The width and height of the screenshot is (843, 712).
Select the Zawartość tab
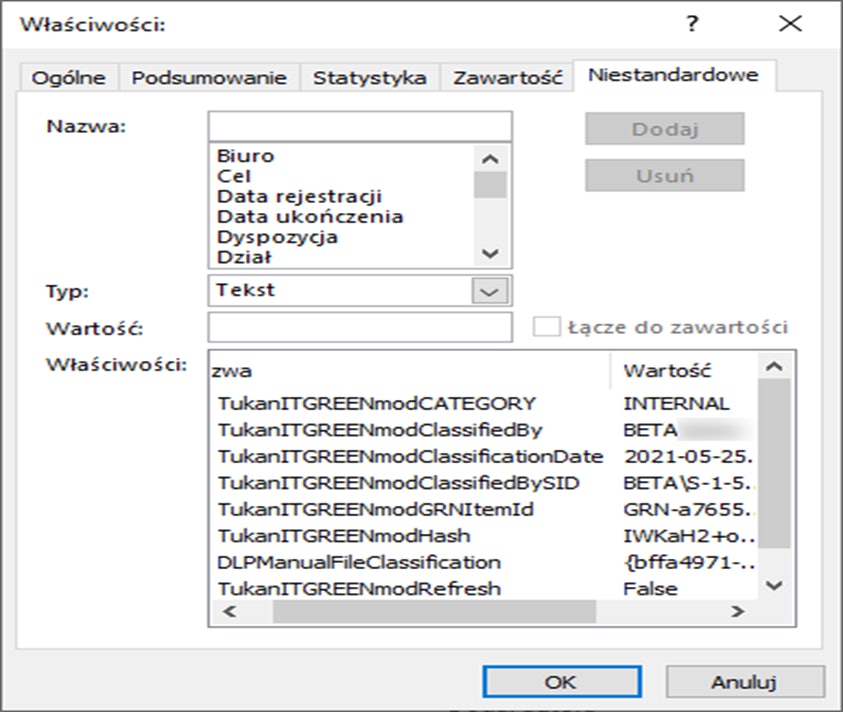coord(508,78)
